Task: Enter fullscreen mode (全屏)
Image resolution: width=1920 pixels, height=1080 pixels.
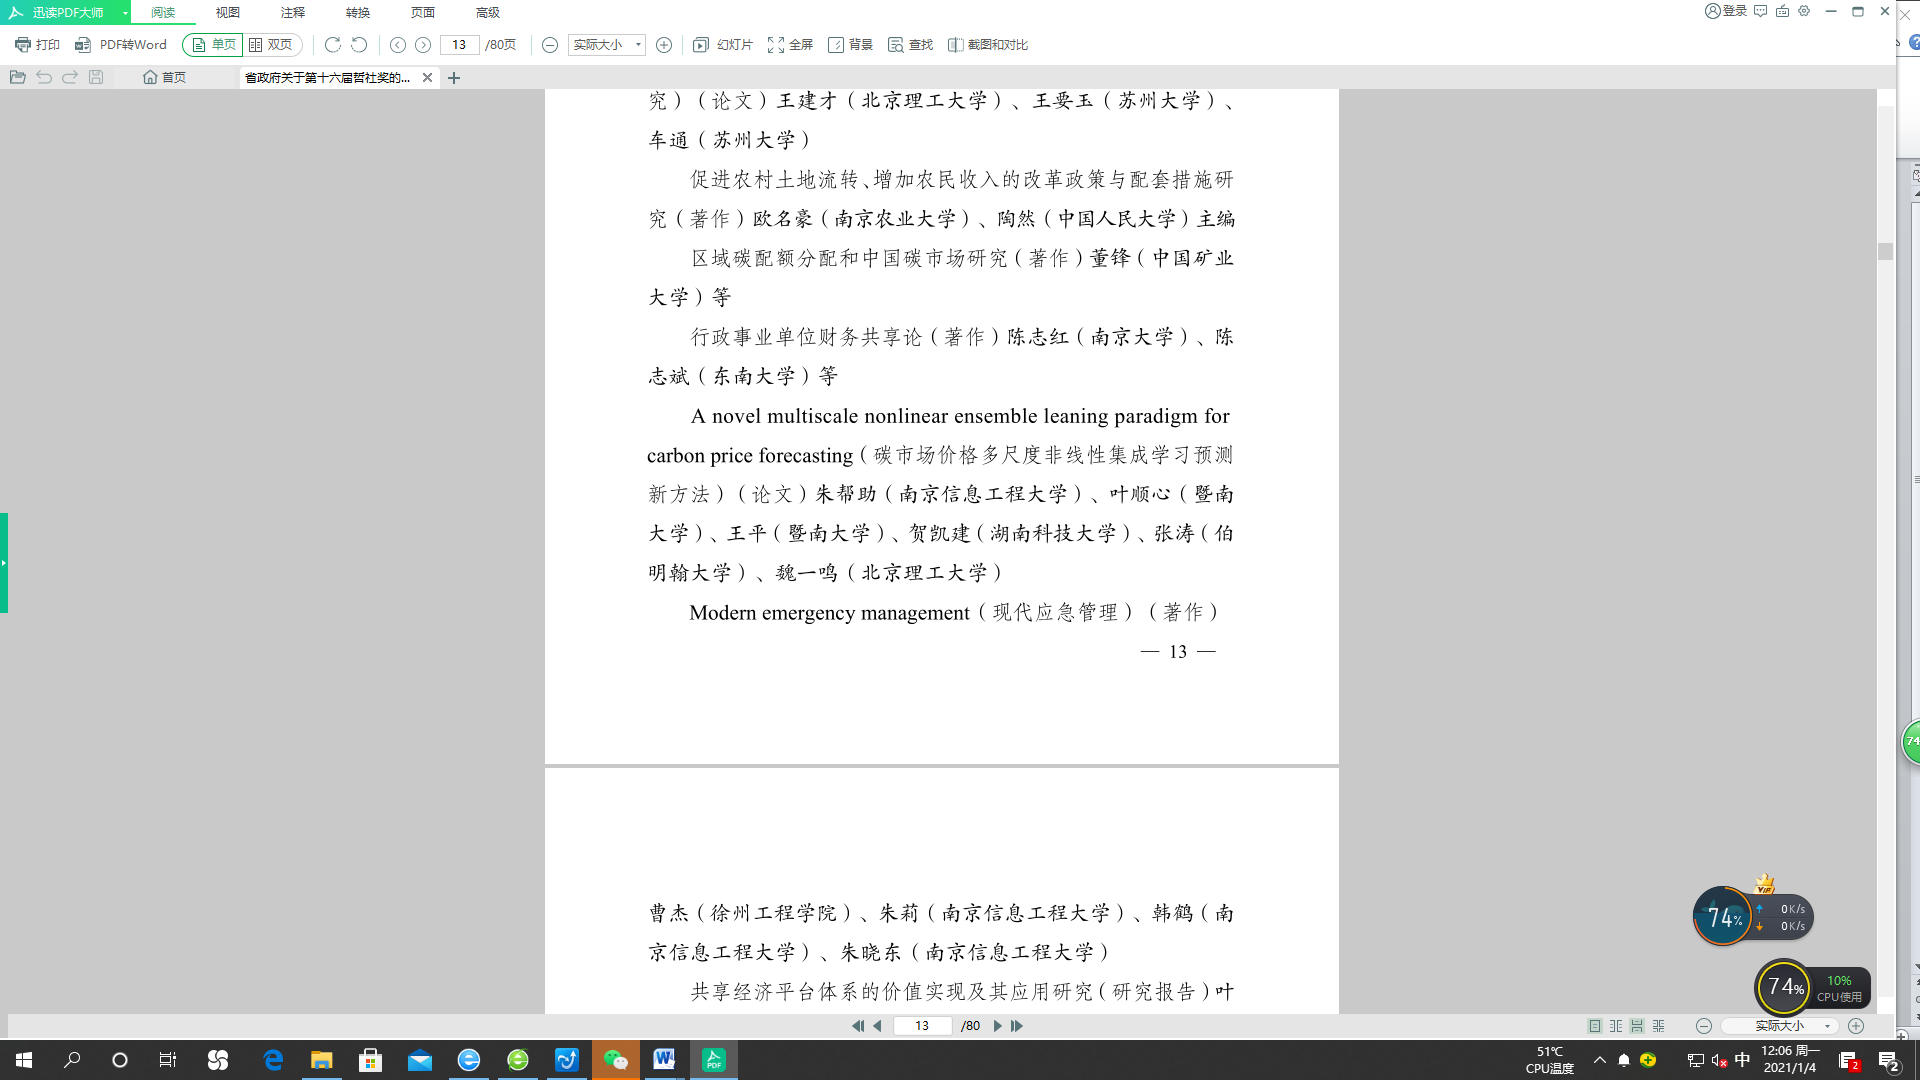Action: [x=790, y=45]
